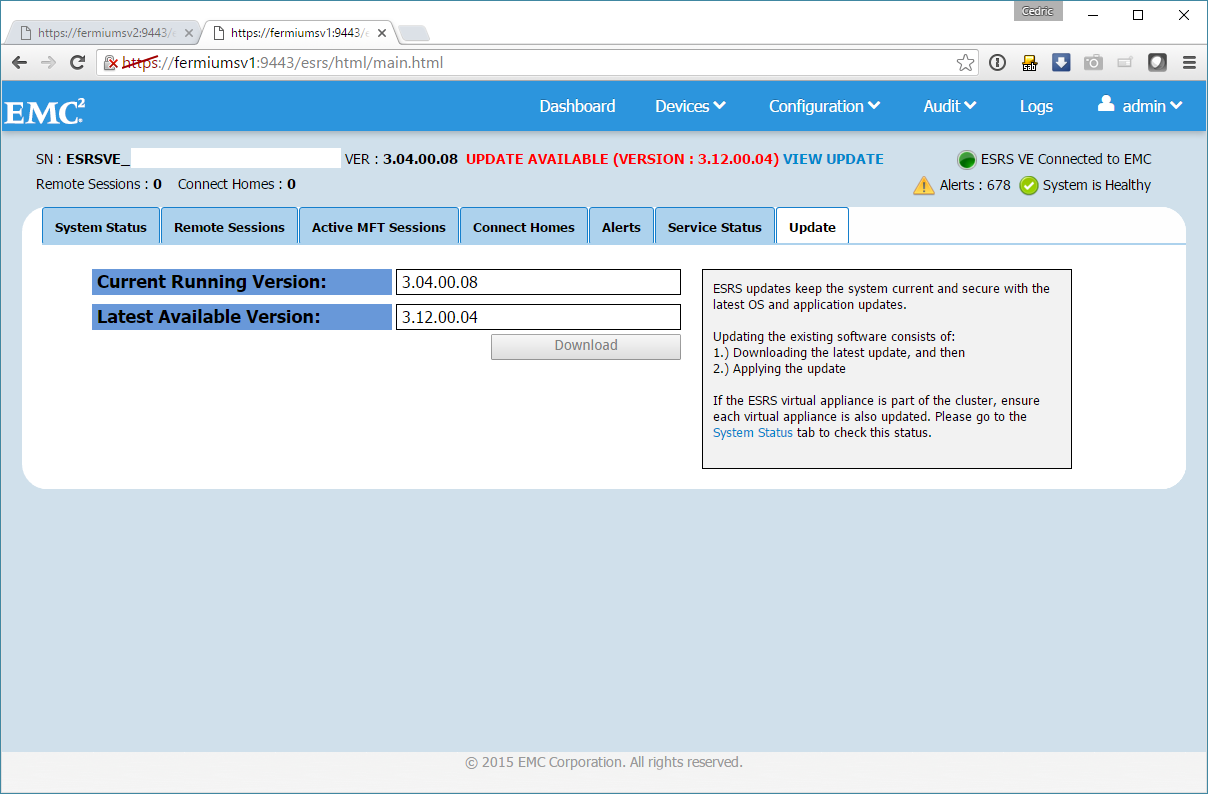This screenshot has height=794, width=1208.
Task: Click the SAB extension icon in toolbar
Action: [x=1029, y=63]
